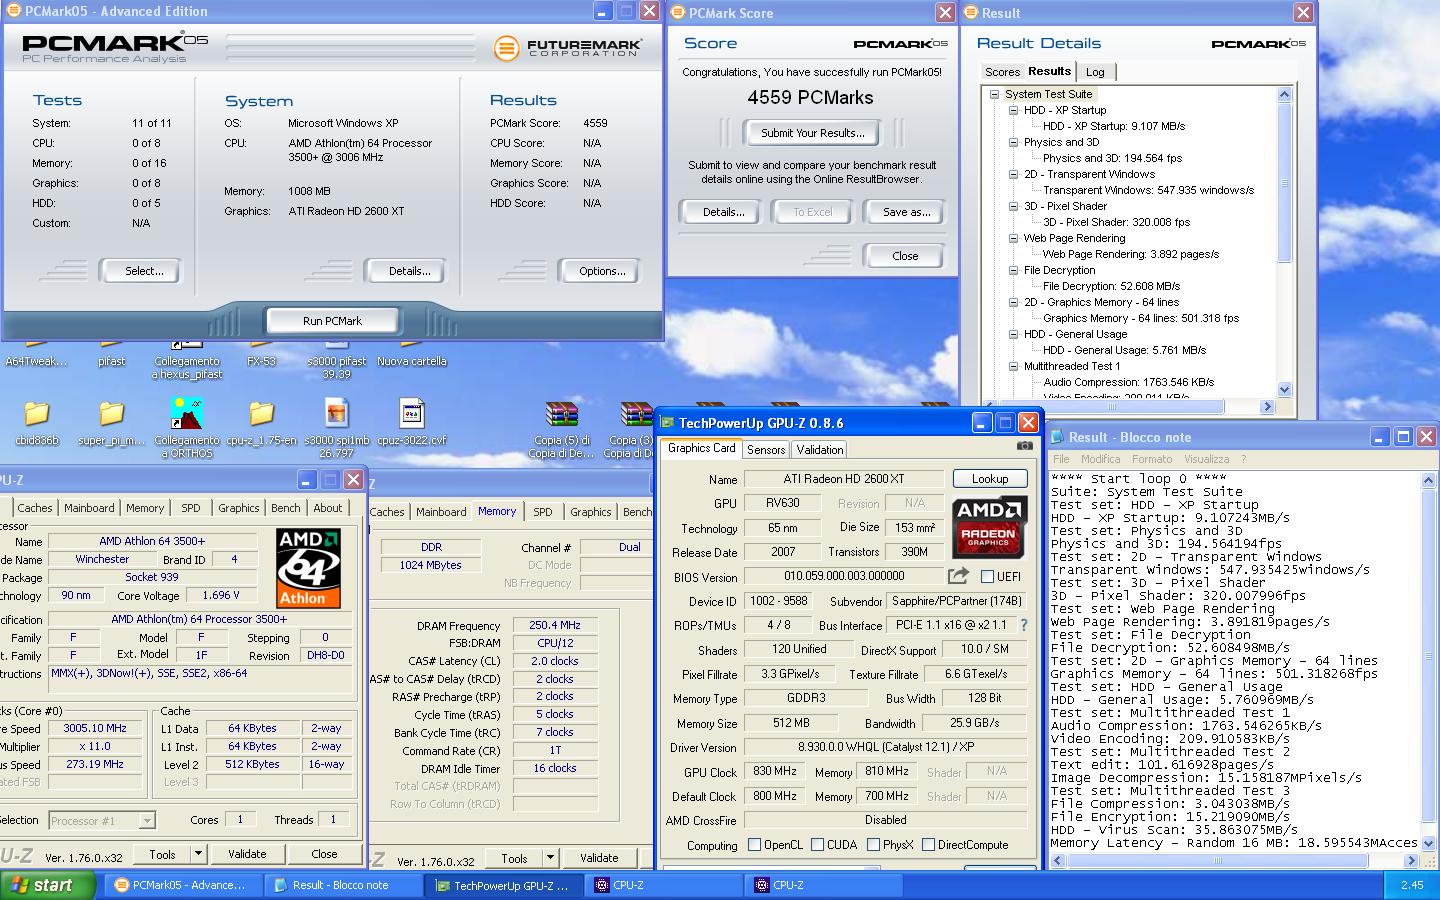Click the Select... button under Tests
Viewport: 1440px width, 900px height.
coord(144,271)
